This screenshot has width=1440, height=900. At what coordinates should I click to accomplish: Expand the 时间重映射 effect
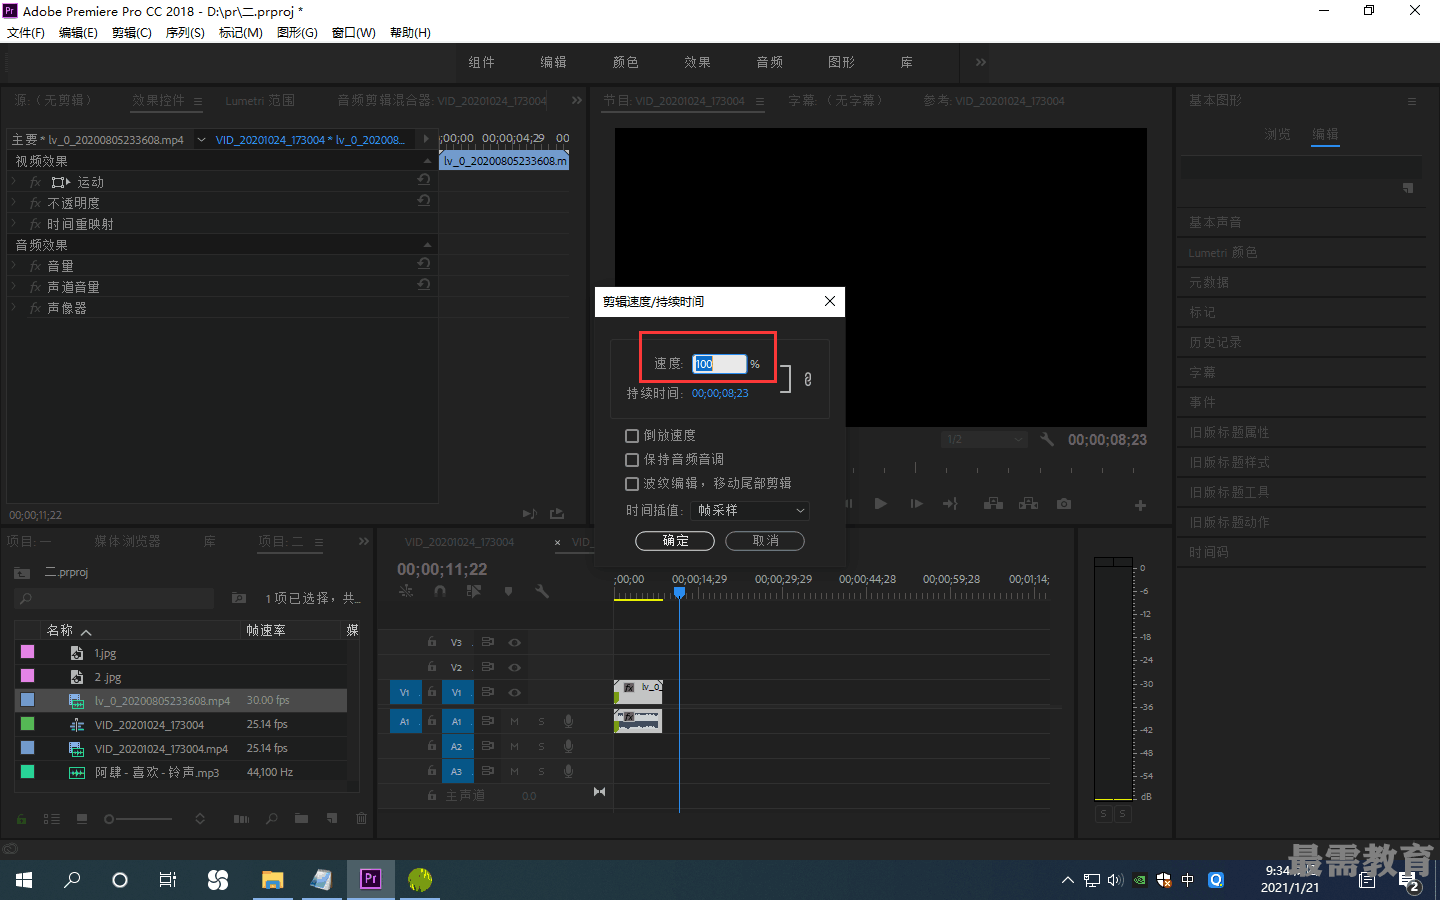click(x=14, y=224)
